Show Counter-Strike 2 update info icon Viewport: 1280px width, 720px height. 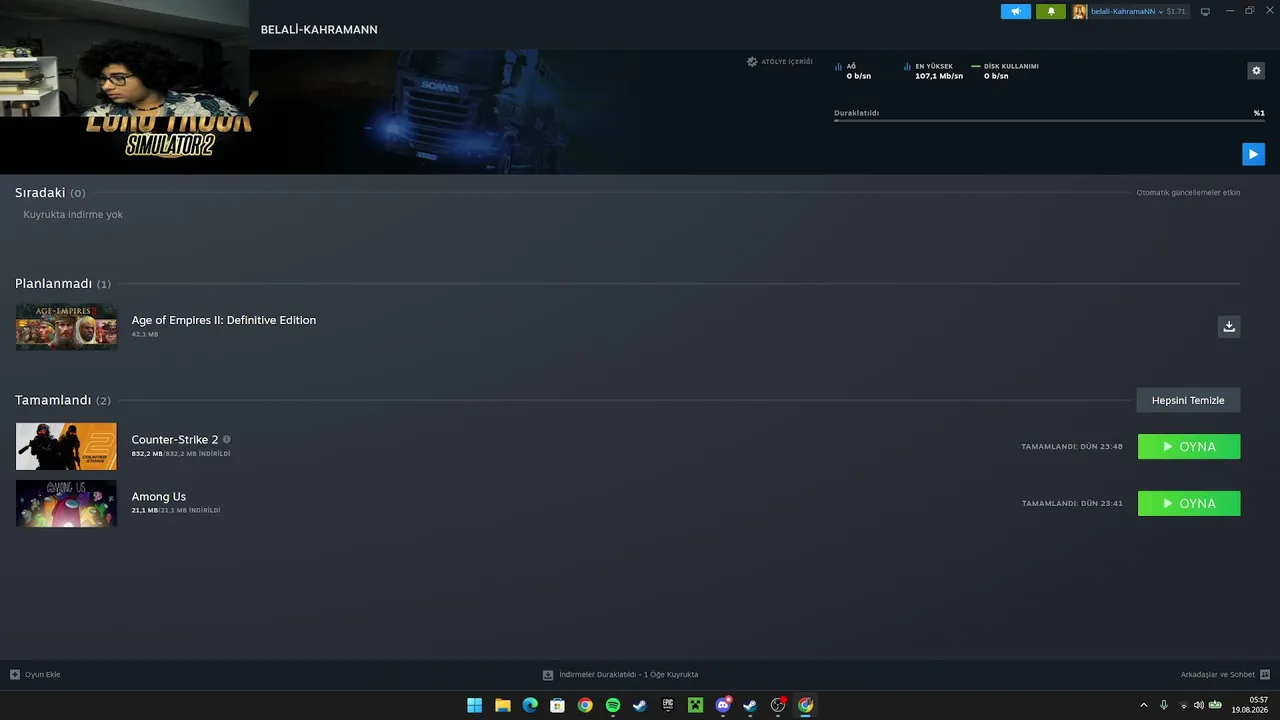point(226,439)
